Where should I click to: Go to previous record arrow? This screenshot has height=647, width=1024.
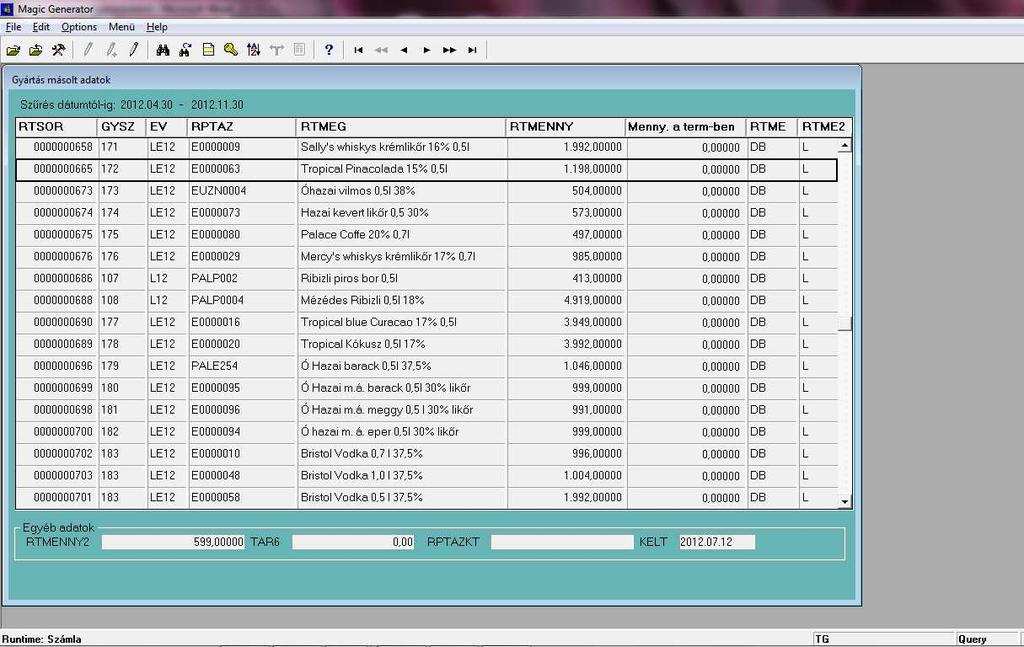pyautogui.click(x=404, y=50)
